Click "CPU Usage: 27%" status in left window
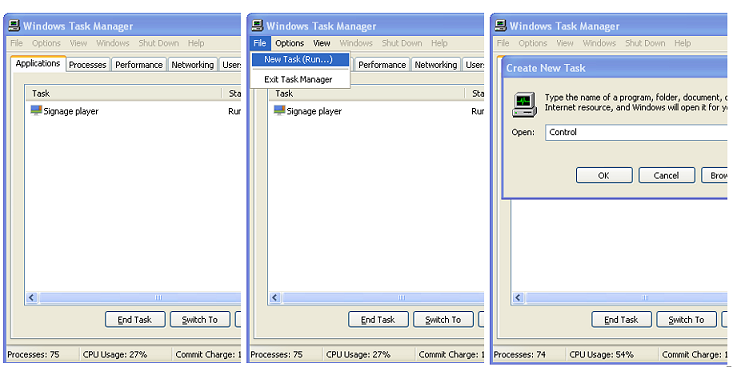 (115, 355)
